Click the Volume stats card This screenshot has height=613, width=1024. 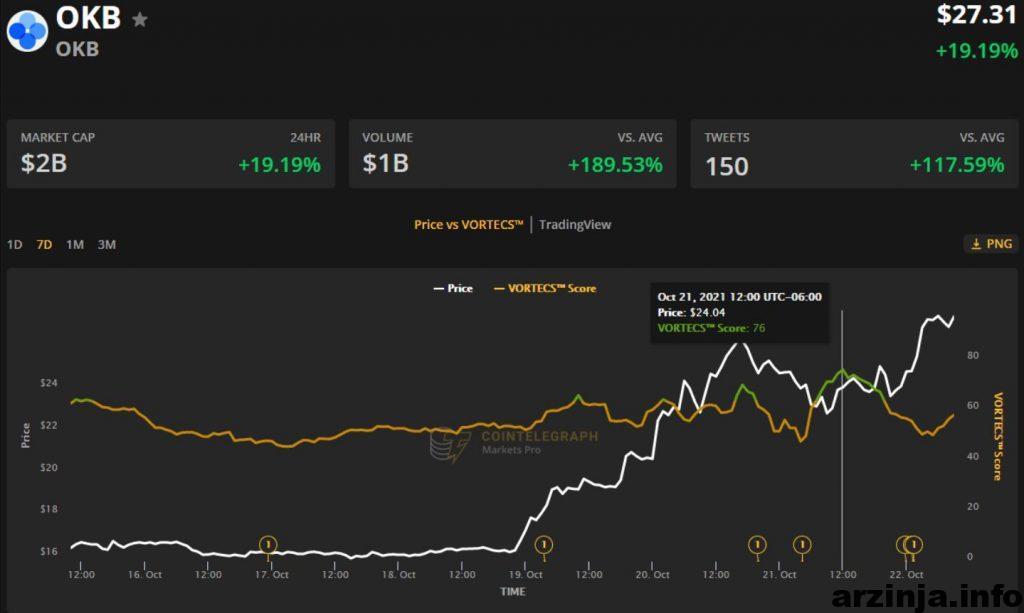pyautogui.click(x=512, y=154)
